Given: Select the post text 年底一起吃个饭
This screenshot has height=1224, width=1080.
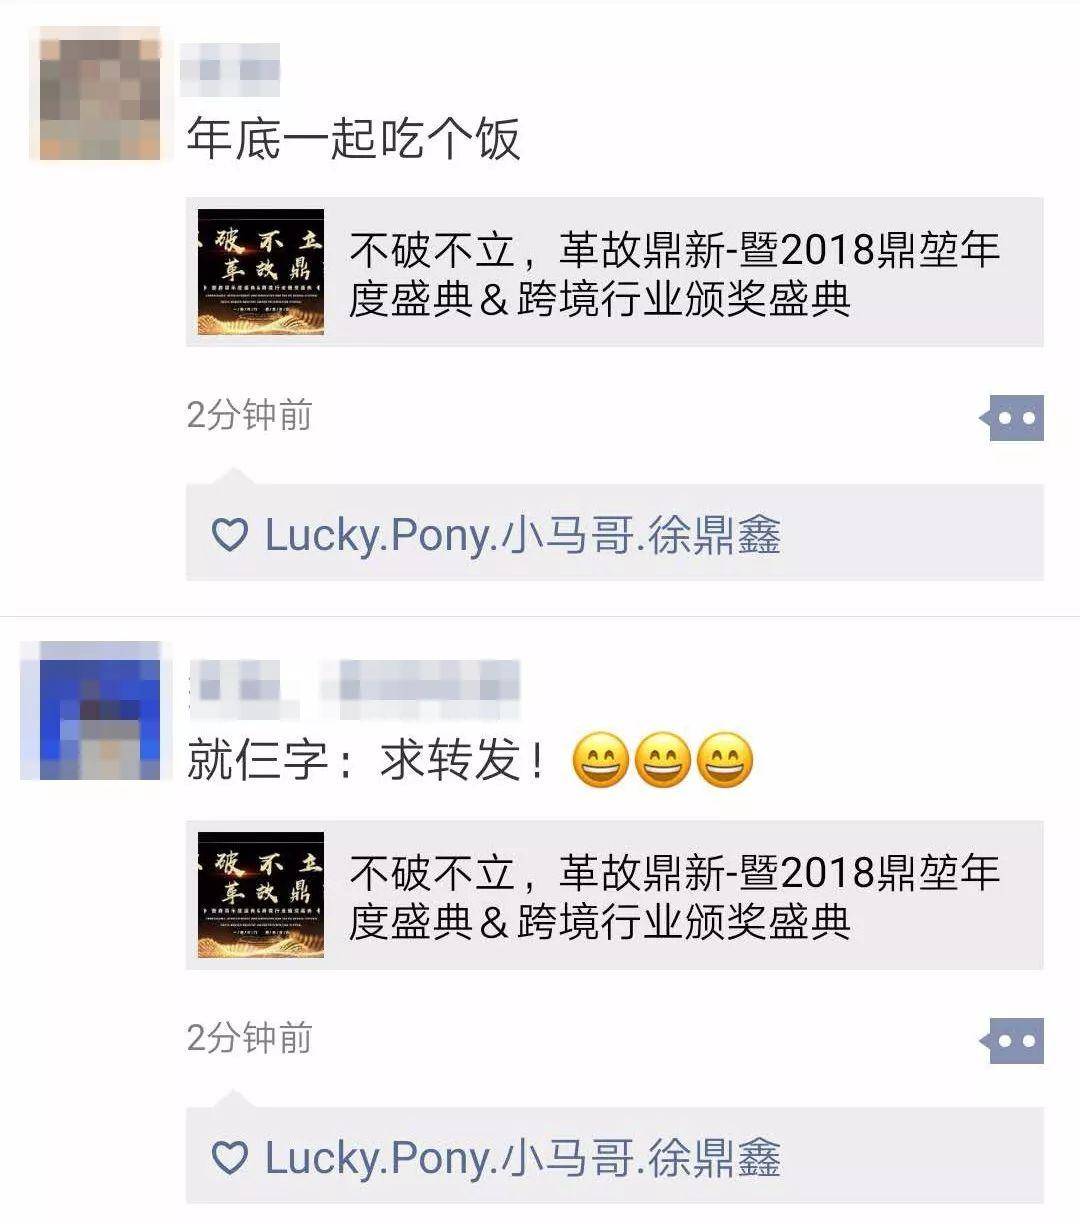Looking at the screenshot, I should 354,138.
